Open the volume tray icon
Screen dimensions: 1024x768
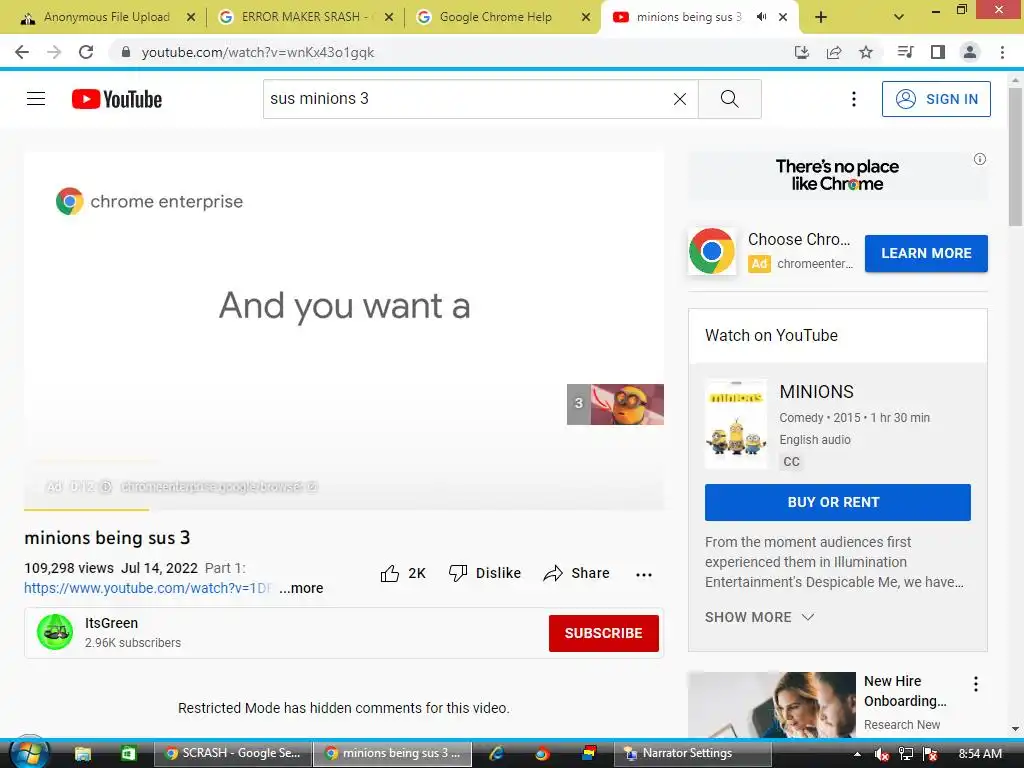tap(882, 754)
